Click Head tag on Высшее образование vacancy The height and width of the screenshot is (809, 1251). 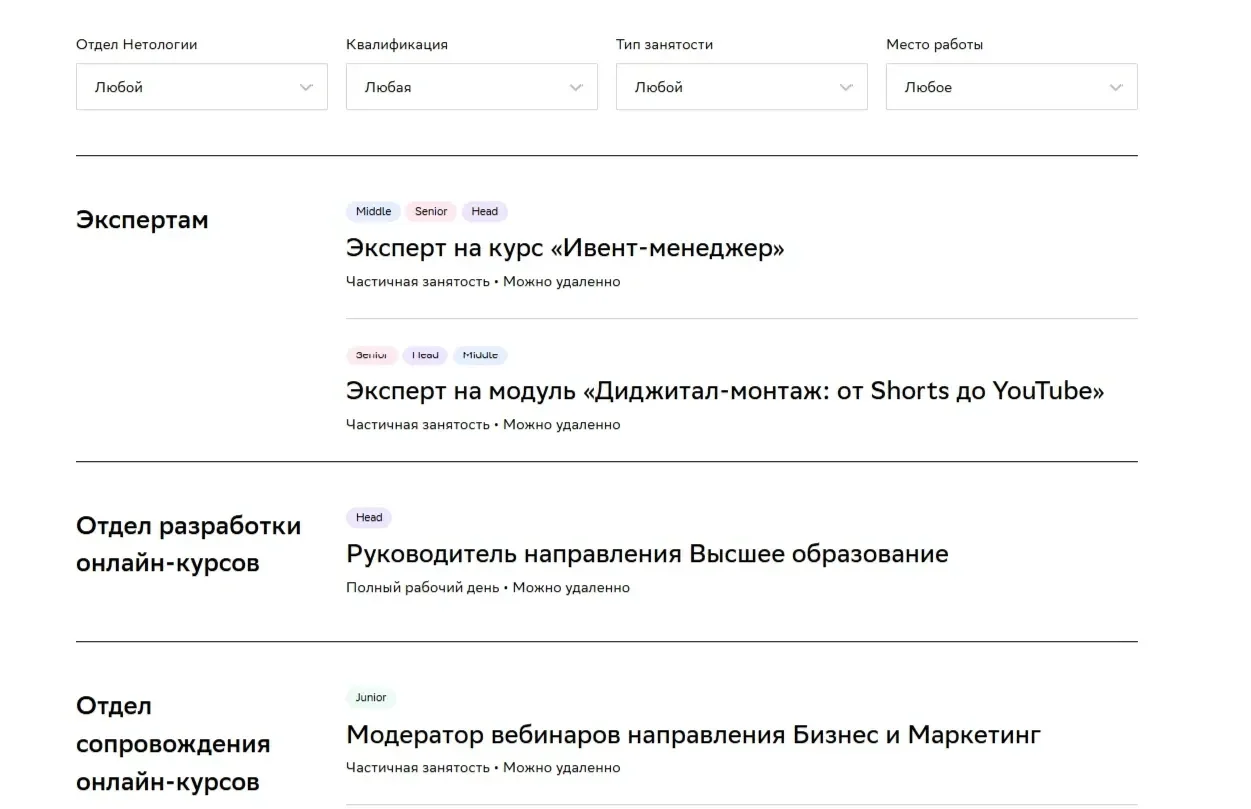[369, 517]
